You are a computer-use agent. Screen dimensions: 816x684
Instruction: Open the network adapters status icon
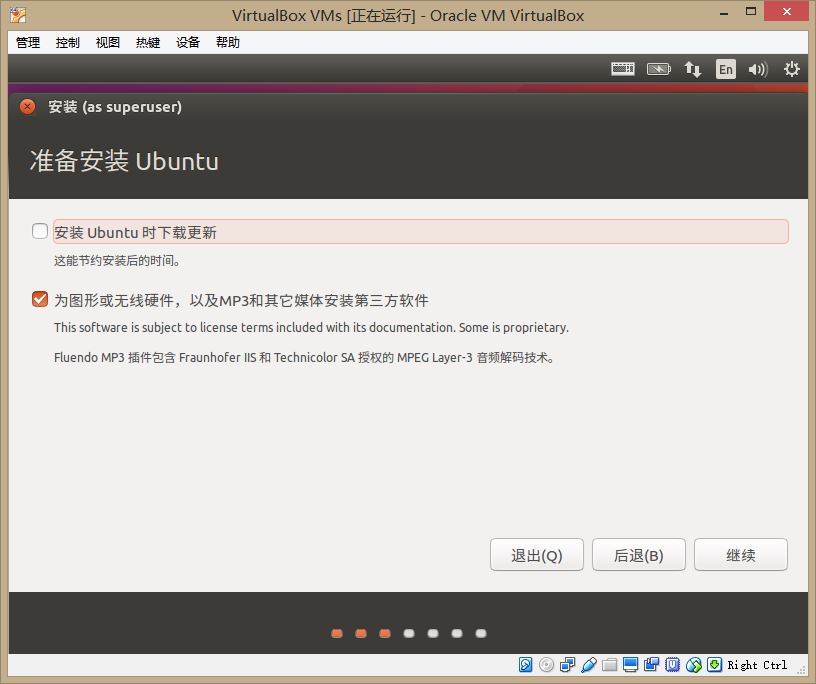coord(567,665)
